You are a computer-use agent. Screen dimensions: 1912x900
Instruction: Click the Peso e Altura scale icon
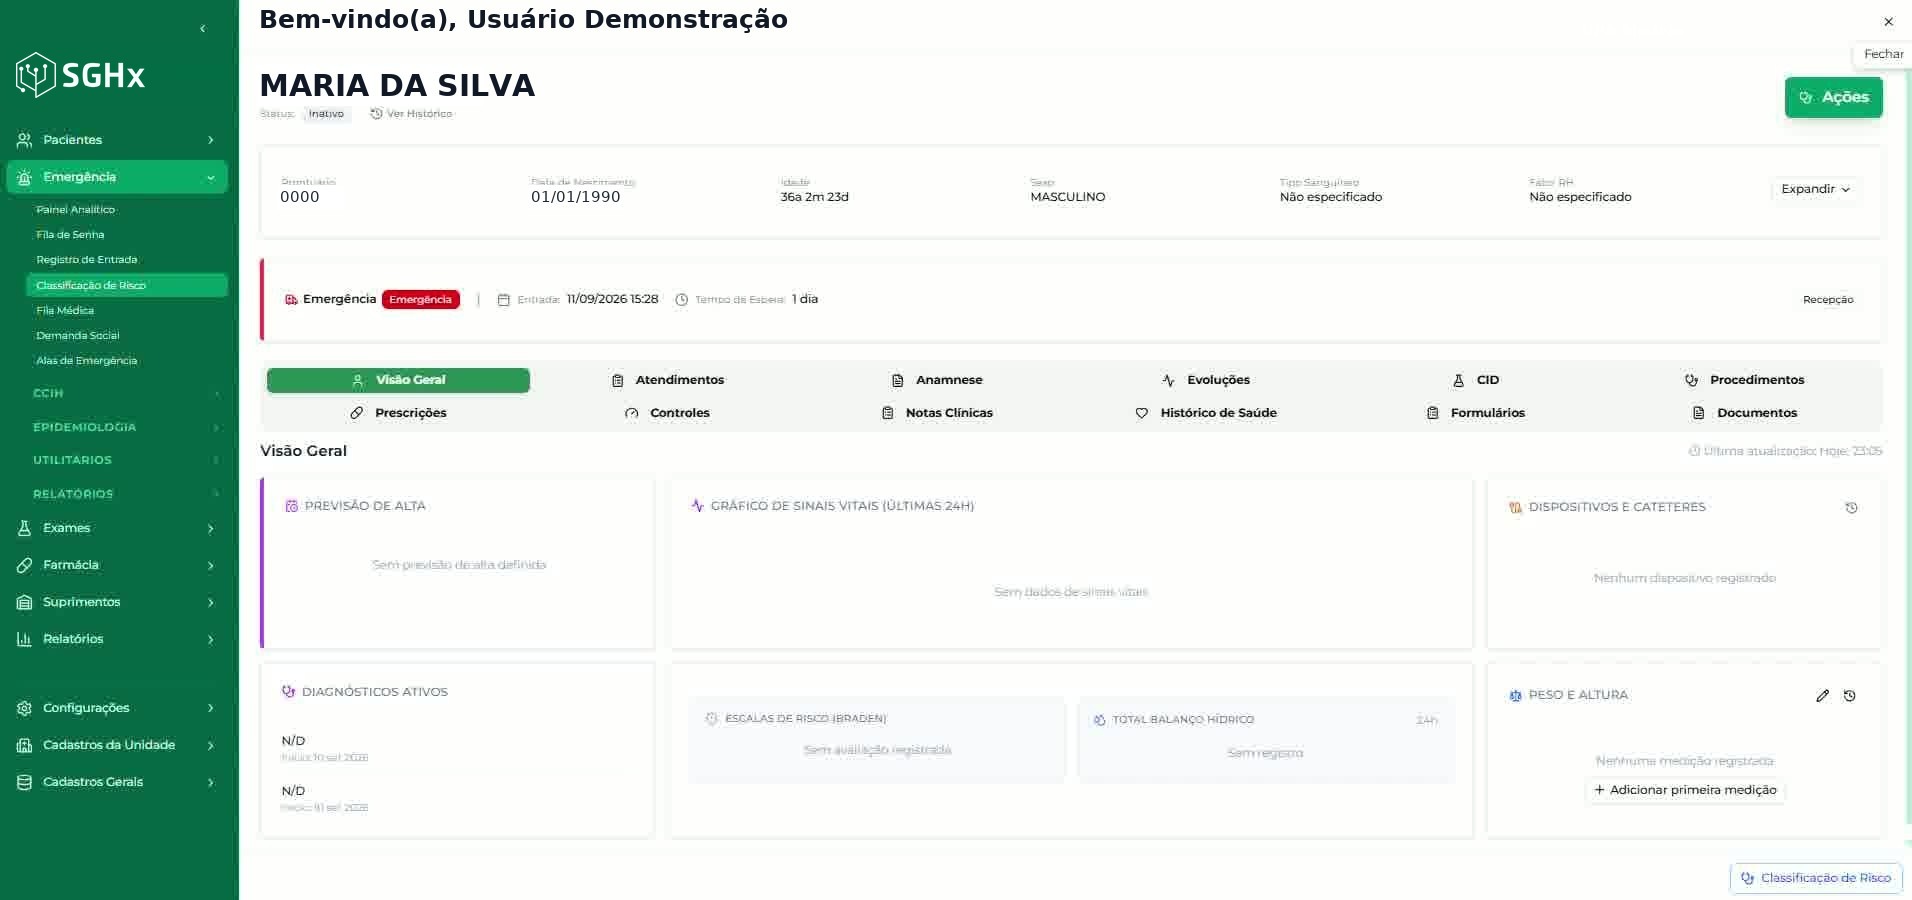tap(1515, 696)
